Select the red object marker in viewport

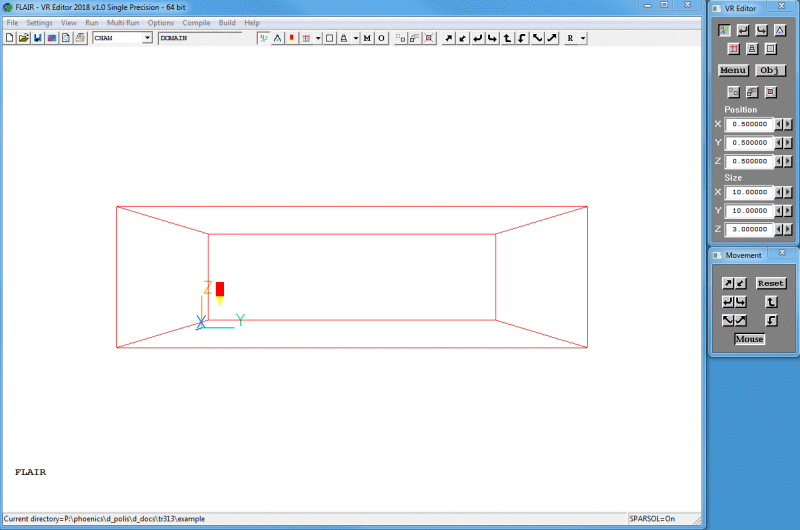[220, 289]
